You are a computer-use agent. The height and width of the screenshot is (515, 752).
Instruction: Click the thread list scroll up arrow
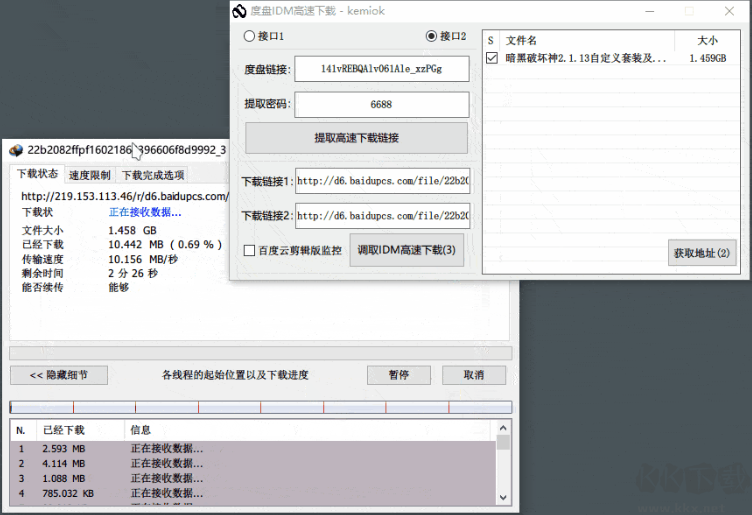(x=503, y=428)
